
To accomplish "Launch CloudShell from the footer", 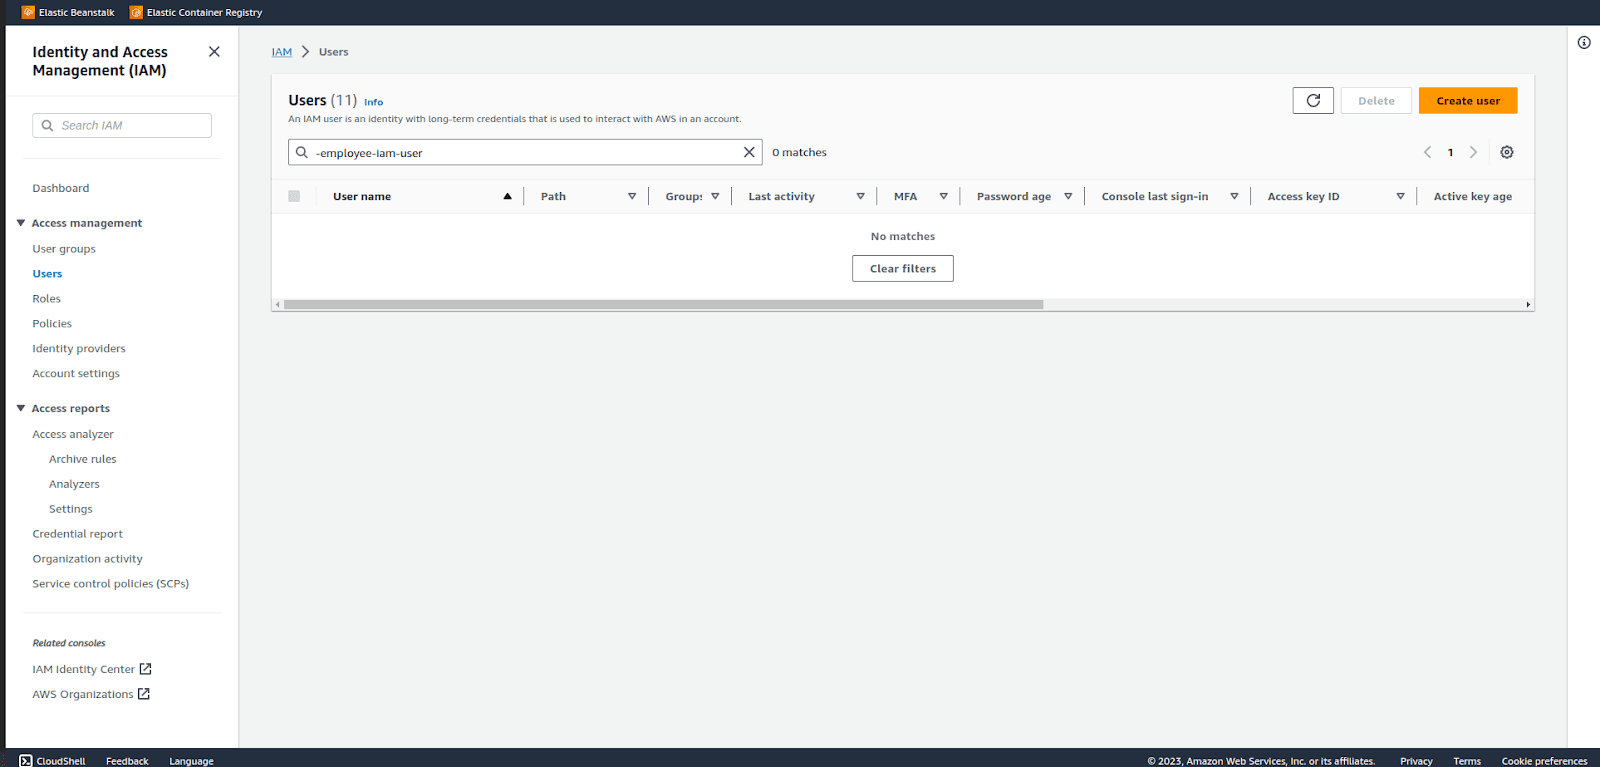I will [x=52, y=761].
